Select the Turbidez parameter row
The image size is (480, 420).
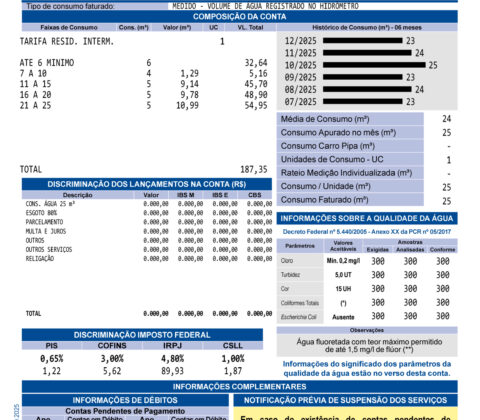(367, 275)
